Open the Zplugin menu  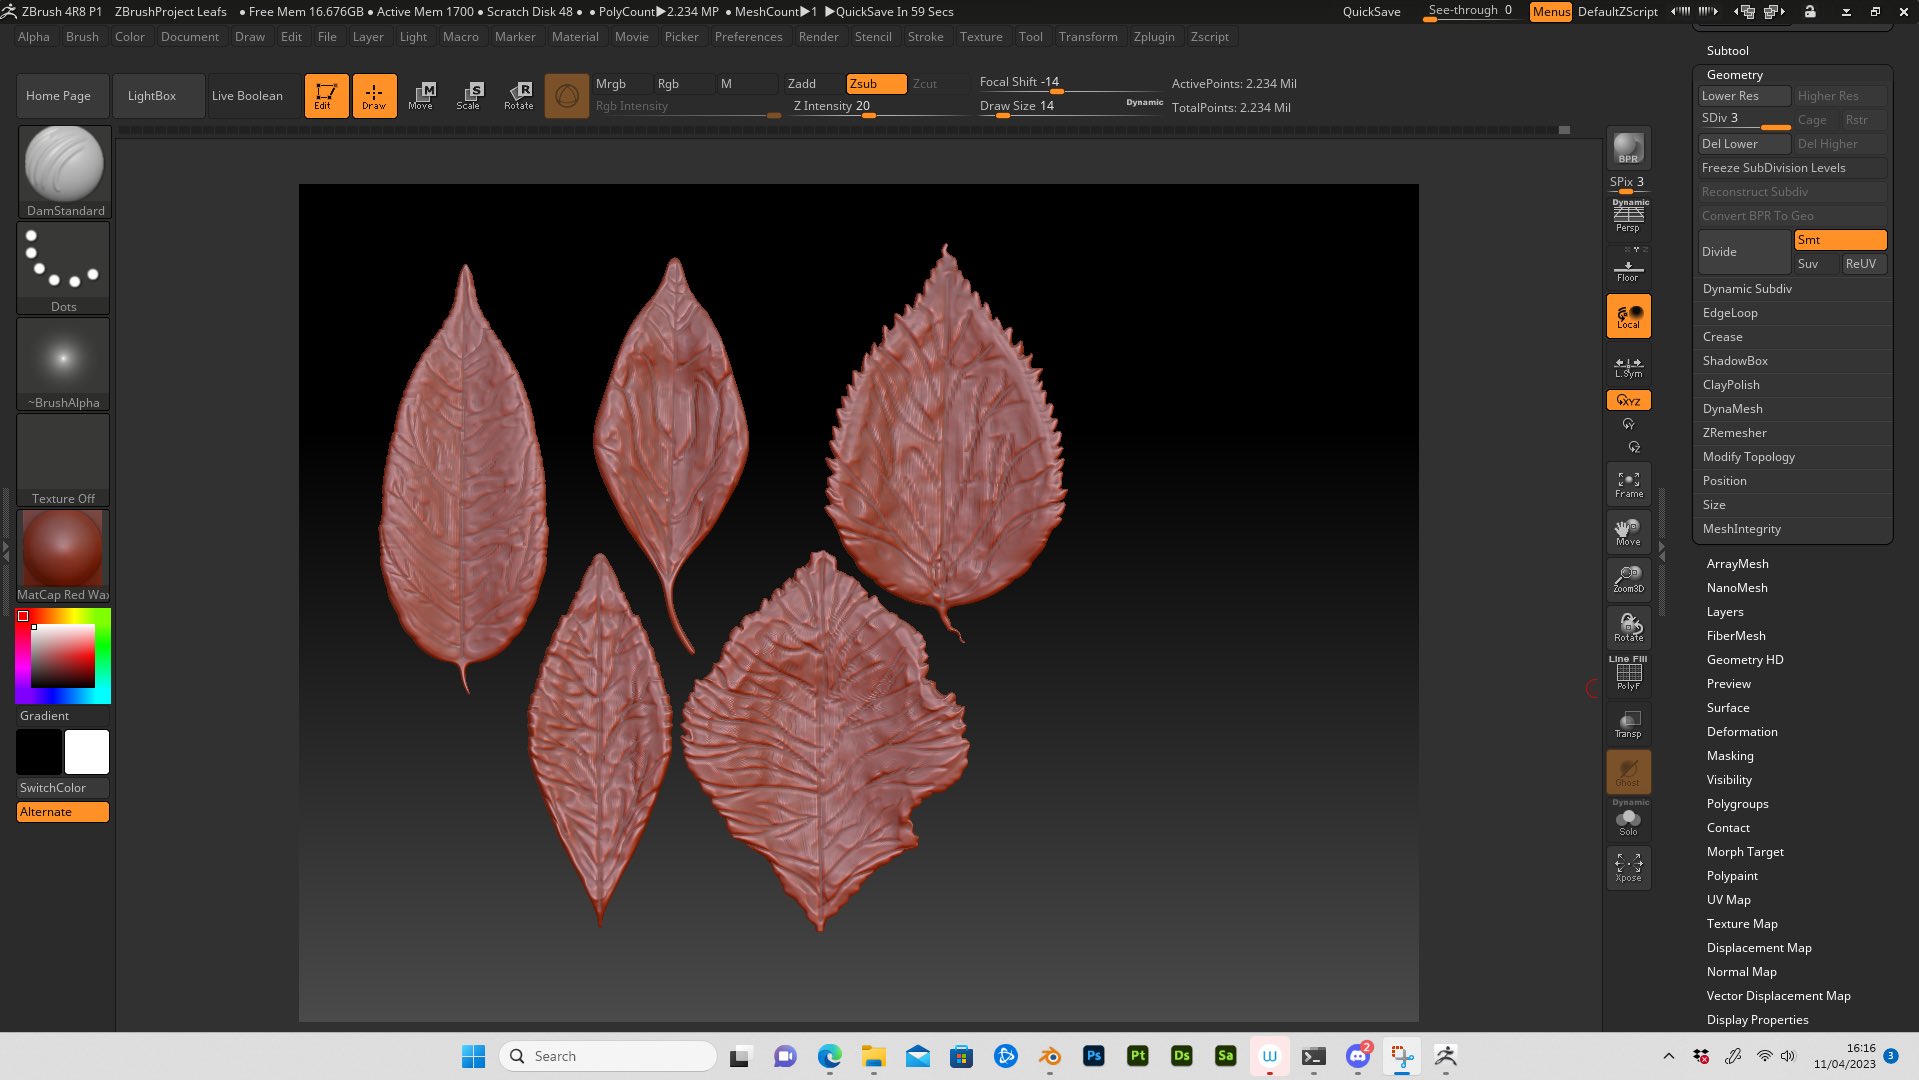tap(1154, 36)
